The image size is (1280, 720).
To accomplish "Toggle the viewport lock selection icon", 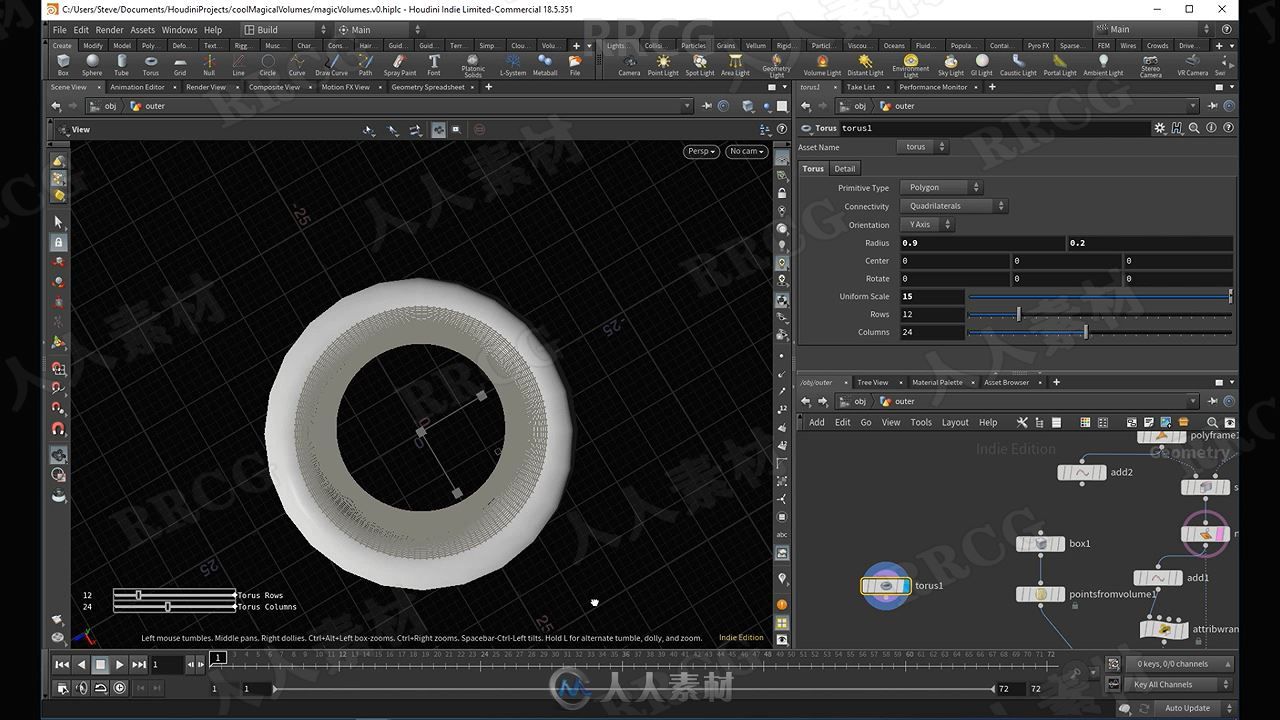I will [59, 242].
